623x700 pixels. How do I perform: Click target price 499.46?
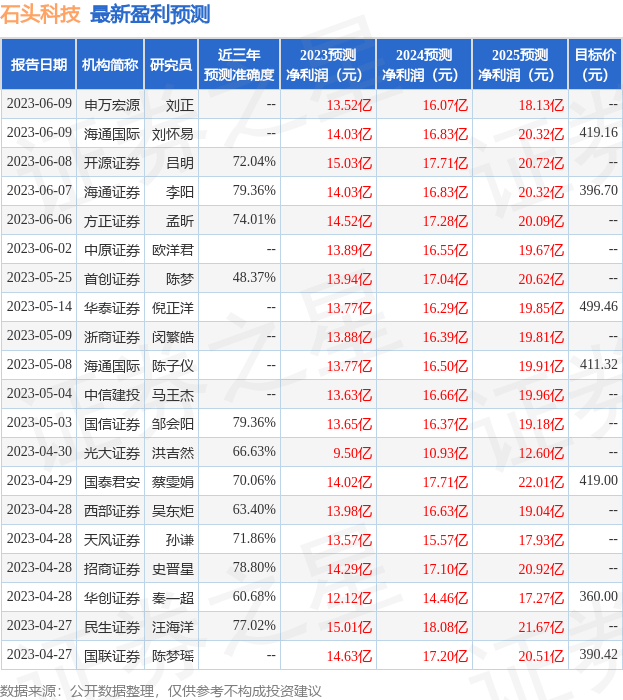tap(598, 307)
